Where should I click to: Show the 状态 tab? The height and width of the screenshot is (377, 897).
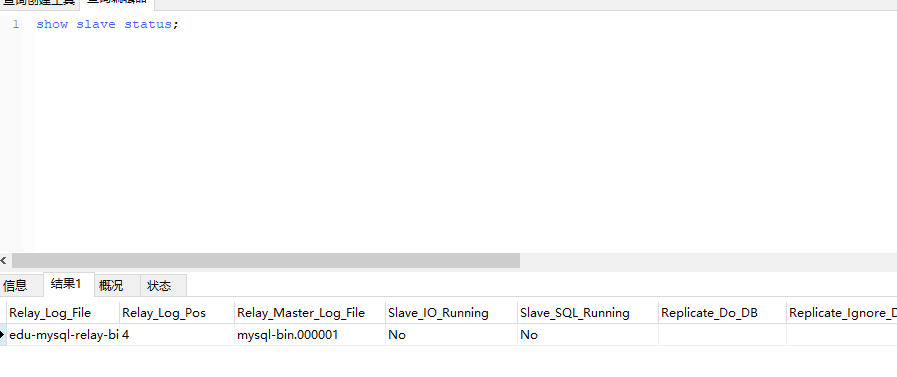tap(159, 285)
